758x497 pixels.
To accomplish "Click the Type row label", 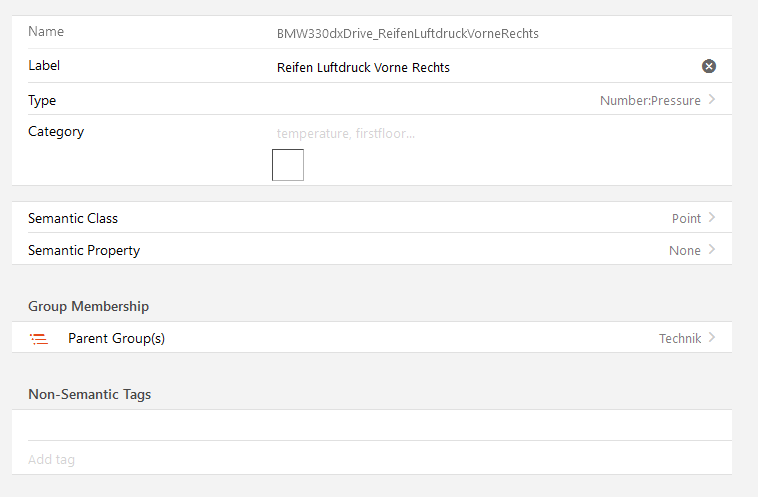I will [x=42, y=100].
